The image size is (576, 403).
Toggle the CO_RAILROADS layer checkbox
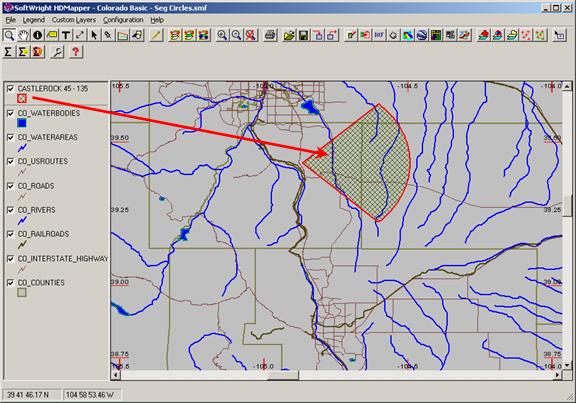tap(11, 234)
